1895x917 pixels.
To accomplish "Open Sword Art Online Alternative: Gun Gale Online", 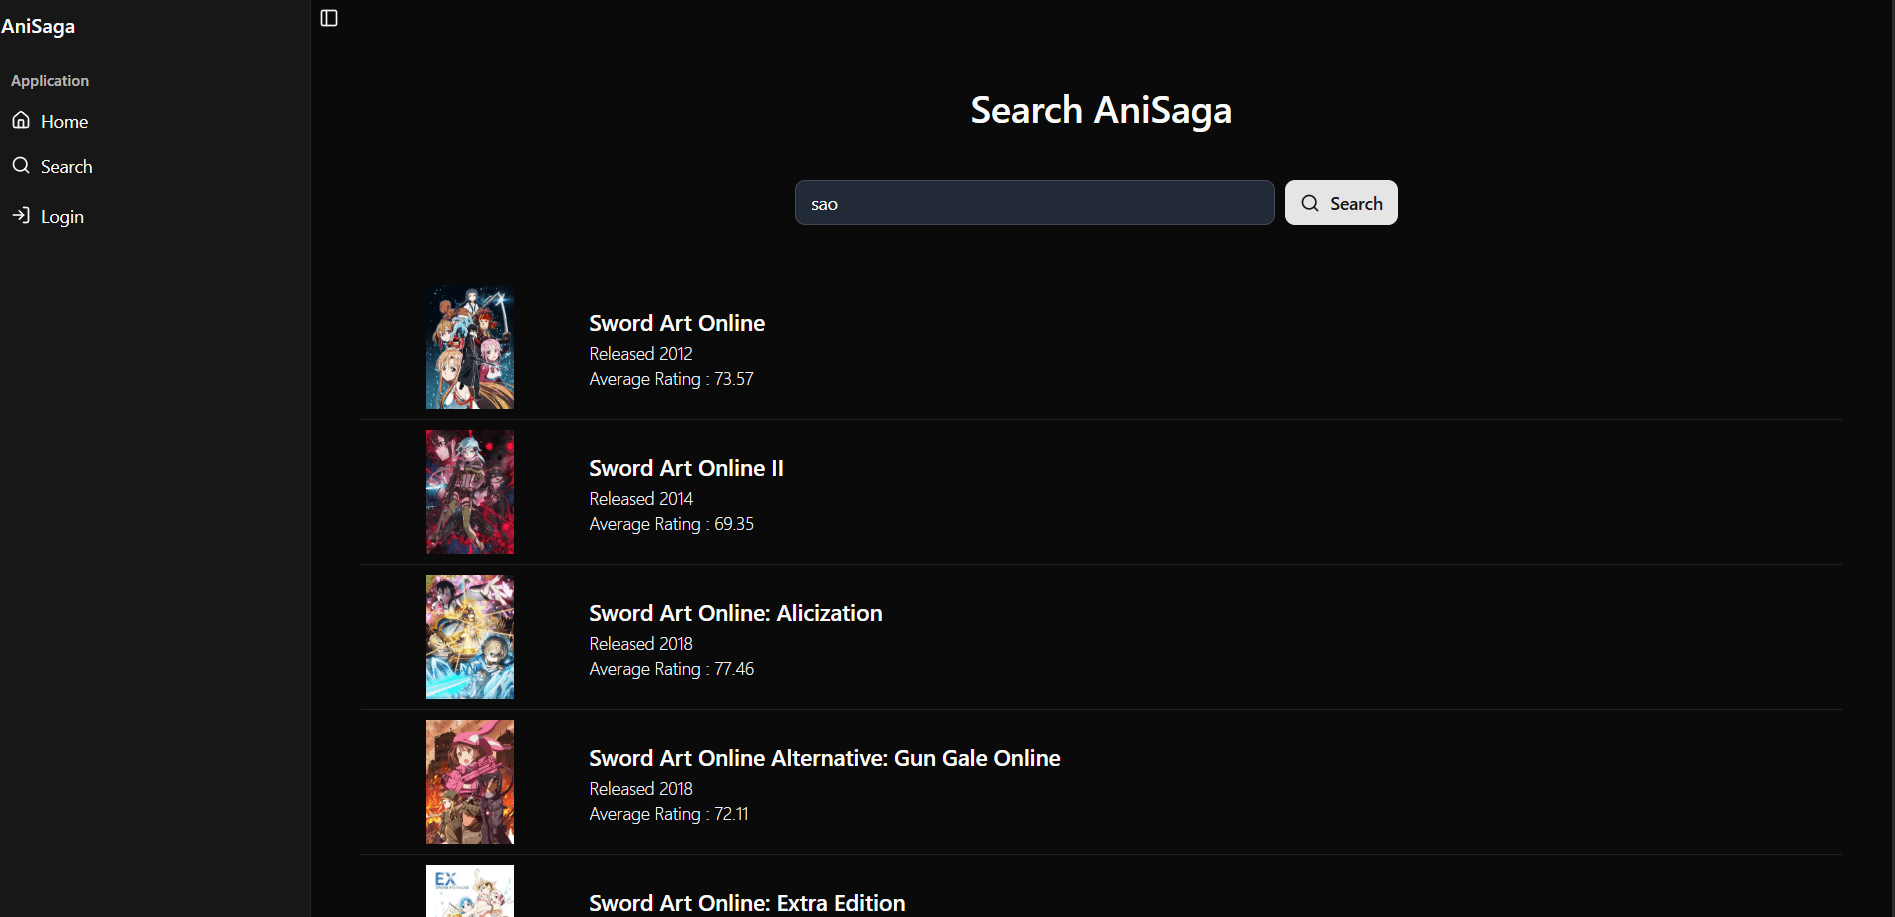I will [824, 757].
